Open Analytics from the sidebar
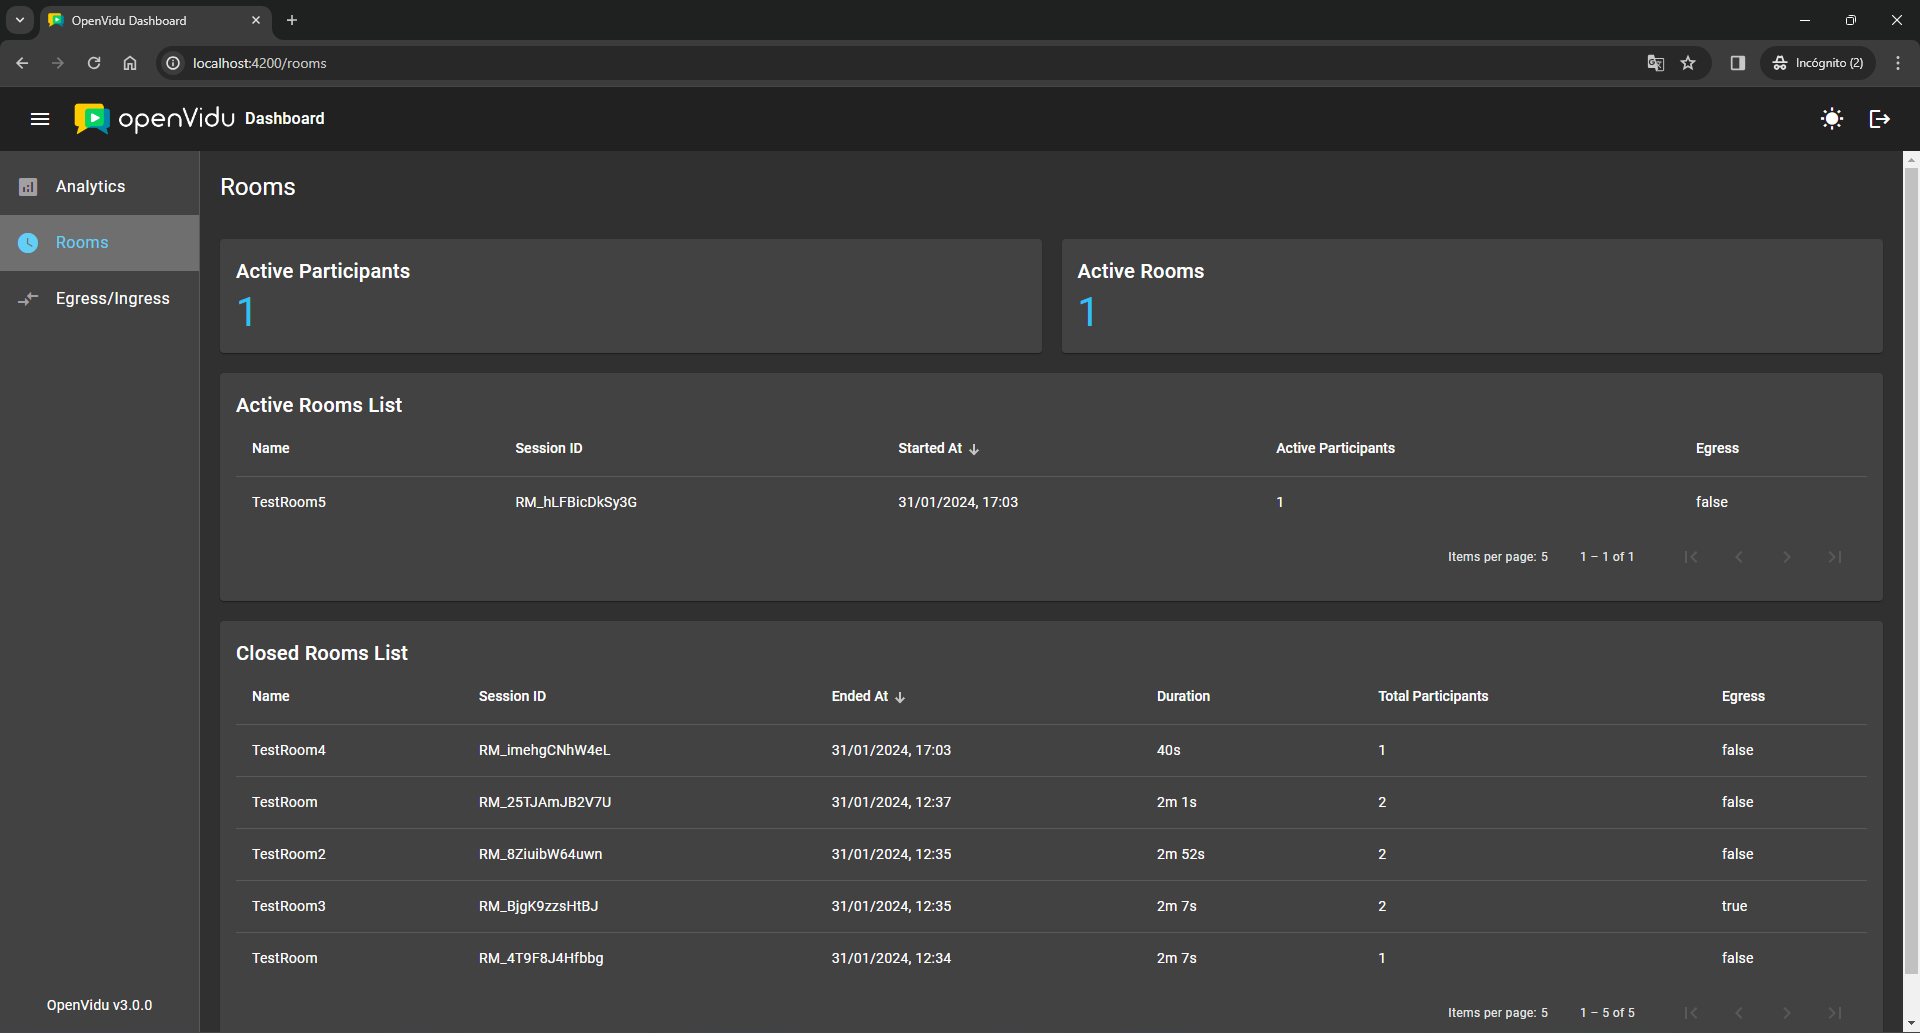Screen dimensions: 1920x1033 (90, 187)
